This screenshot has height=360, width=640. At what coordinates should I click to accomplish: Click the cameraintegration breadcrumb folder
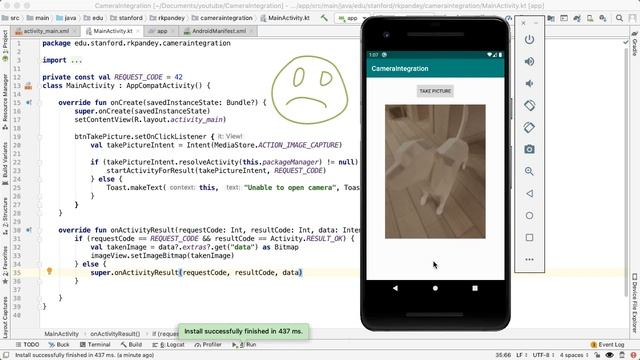(222, 18)
